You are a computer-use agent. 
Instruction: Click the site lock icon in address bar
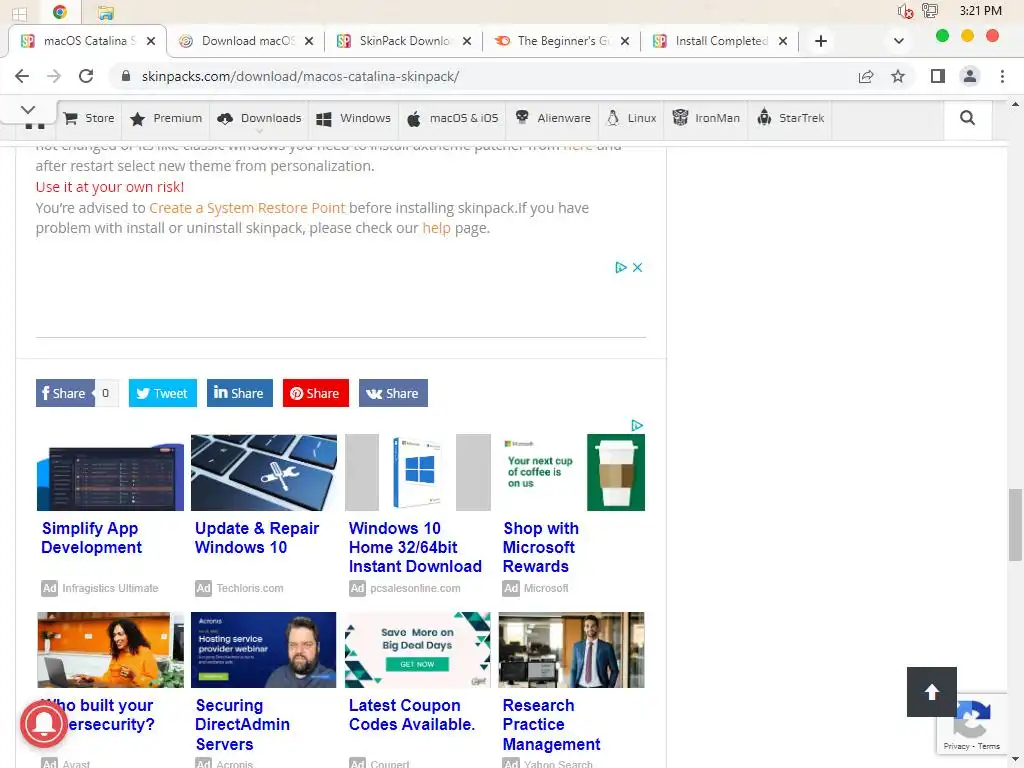pos(126,76)
